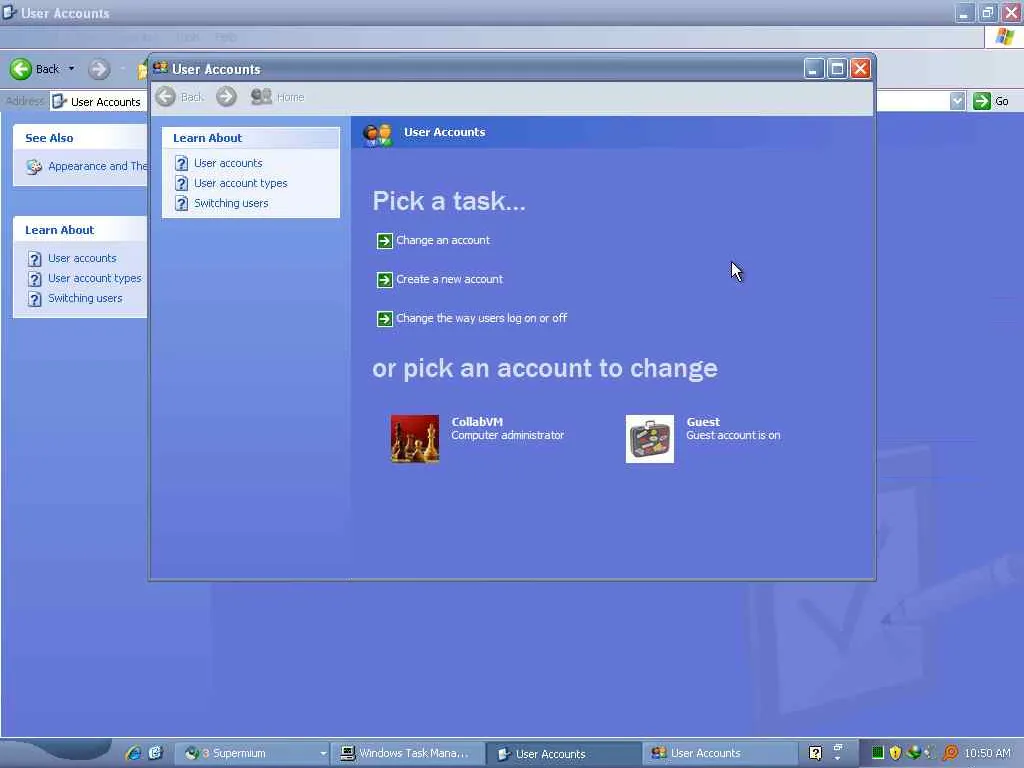Expand the Address bar dropdown arrow

[957, 101]
